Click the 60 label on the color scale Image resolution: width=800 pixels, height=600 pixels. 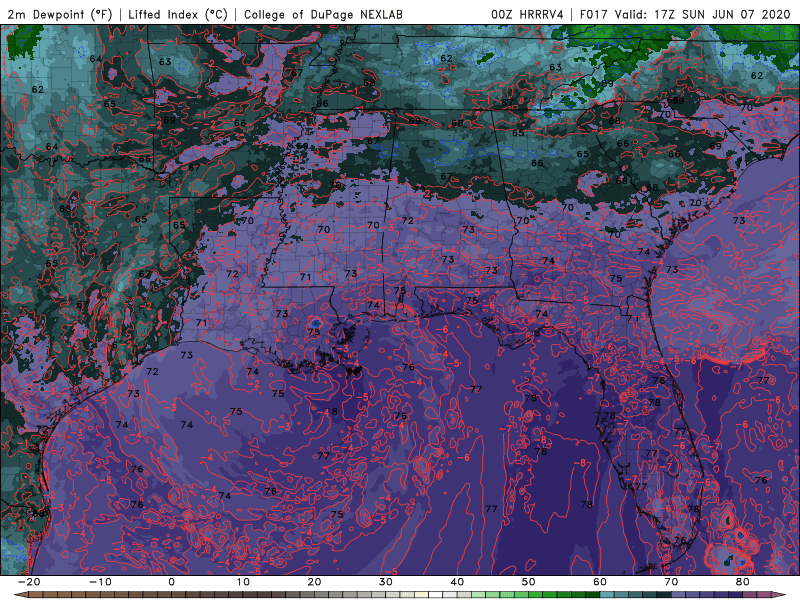point(600,582)
